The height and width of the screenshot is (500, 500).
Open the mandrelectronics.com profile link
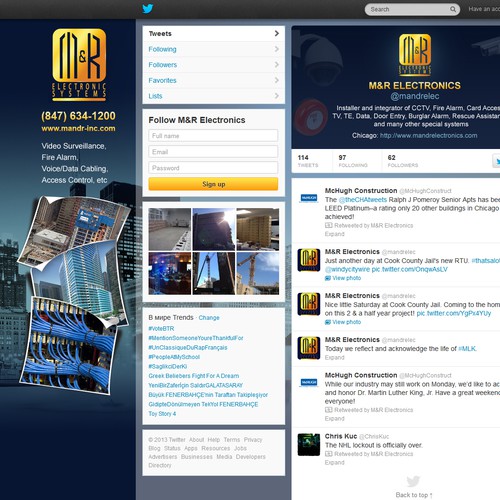click(x=428, y=135)
